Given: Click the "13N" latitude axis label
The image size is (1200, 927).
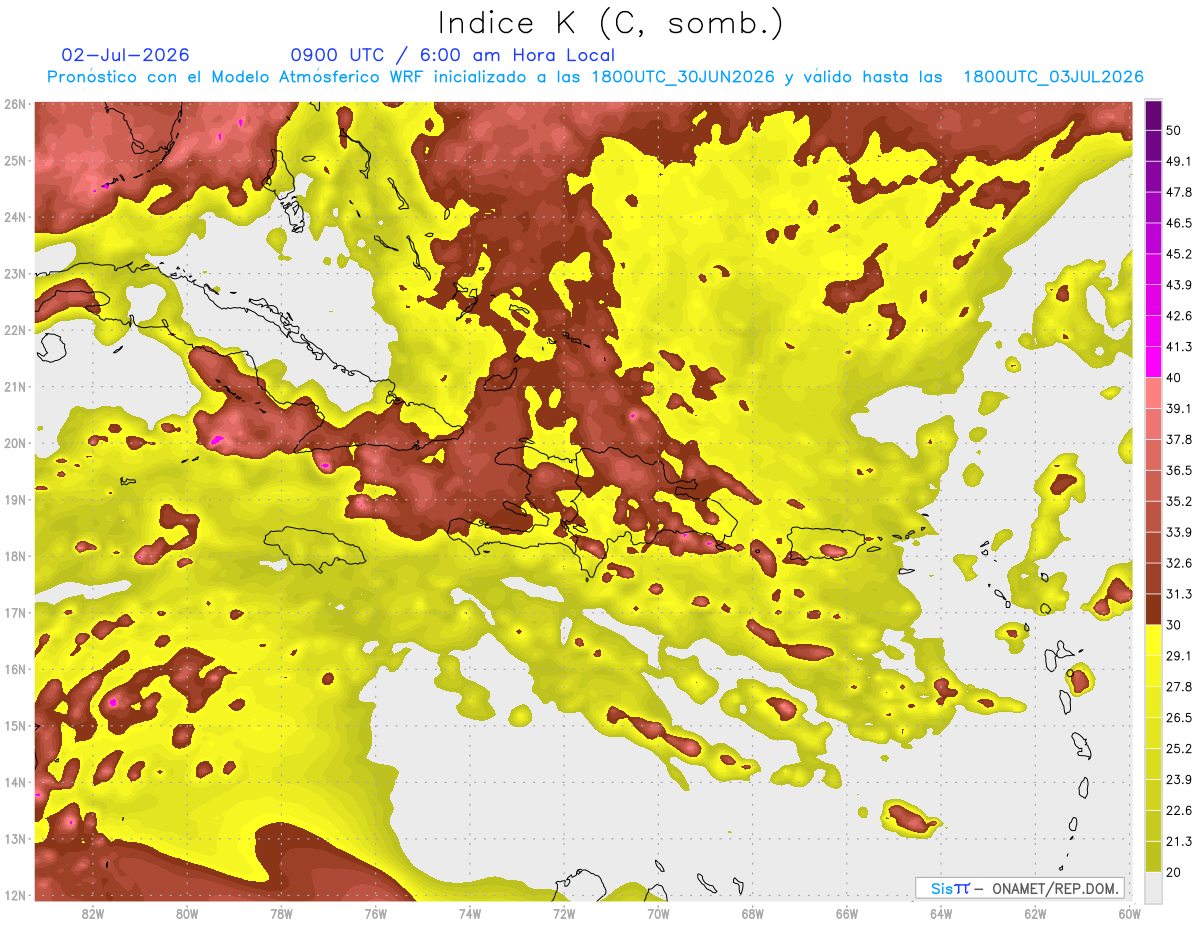Looking at the screenshot, I should pos(15,839).
